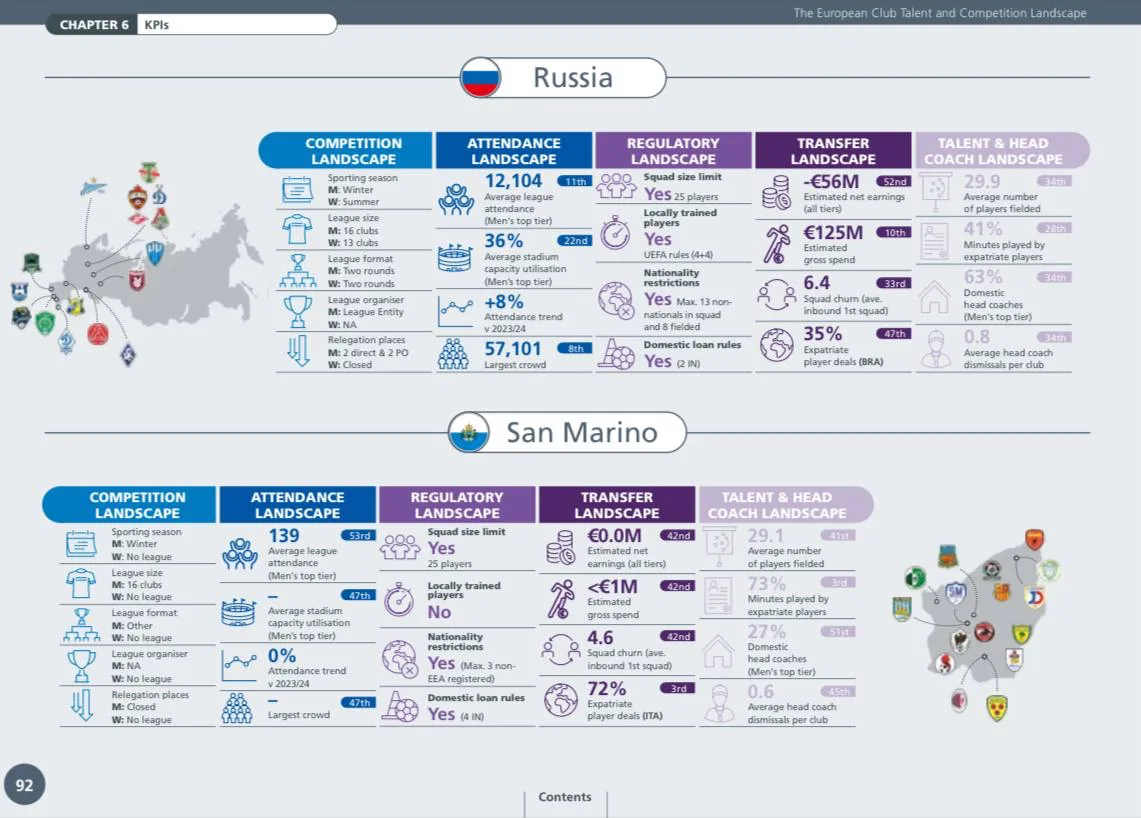Click Russia's stadium capacity utilisation icon
1141x818 pixels.
456,258
